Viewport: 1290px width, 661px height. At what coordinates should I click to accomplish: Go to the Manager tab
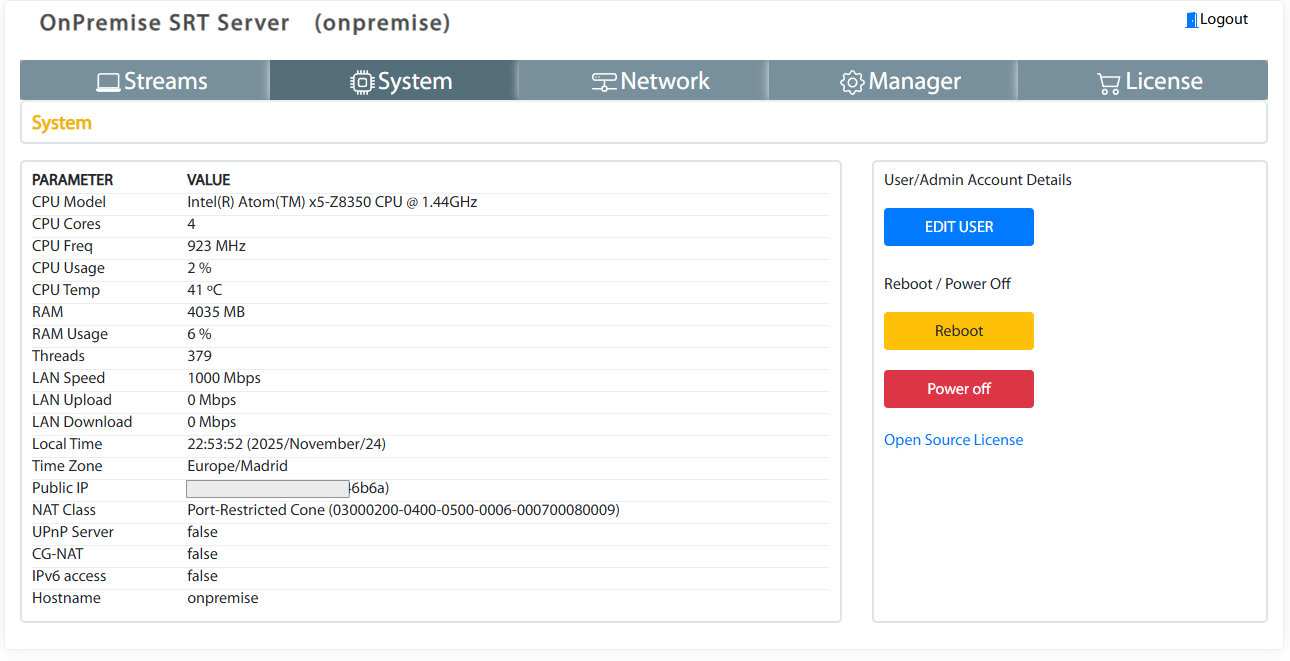pos(914,82)
